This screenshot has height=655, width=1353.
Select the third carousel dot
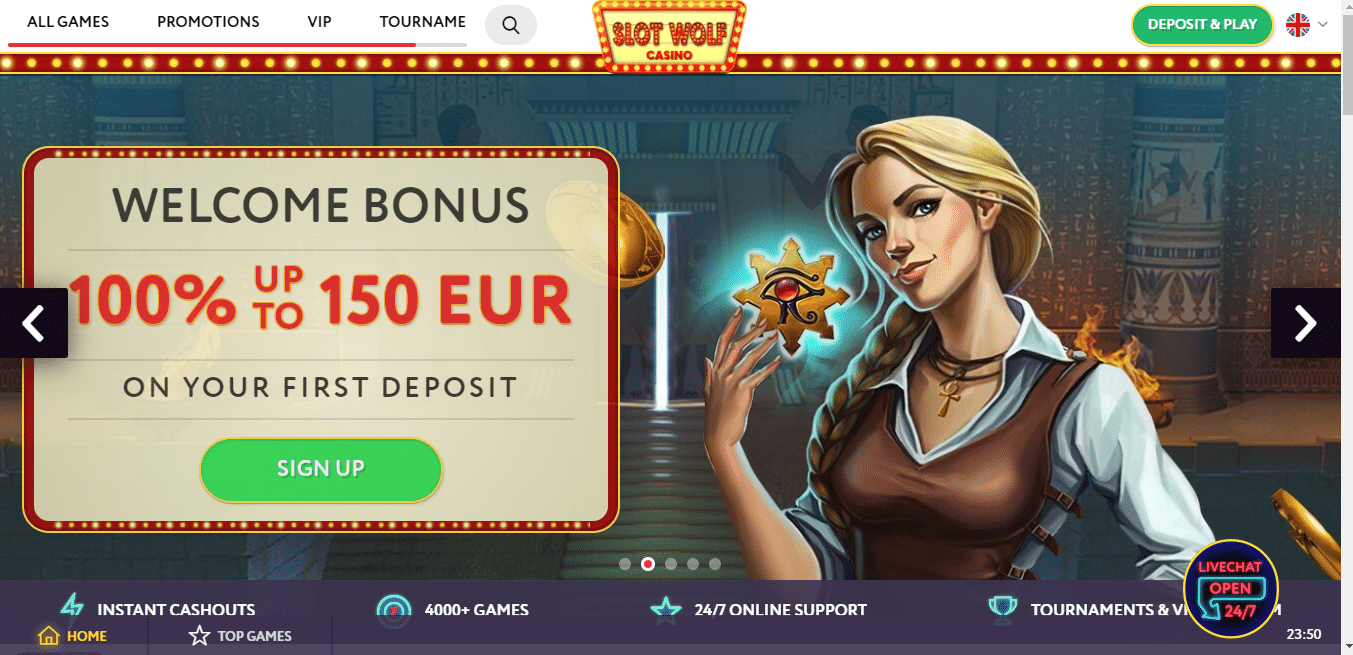[x=670, y=564]
